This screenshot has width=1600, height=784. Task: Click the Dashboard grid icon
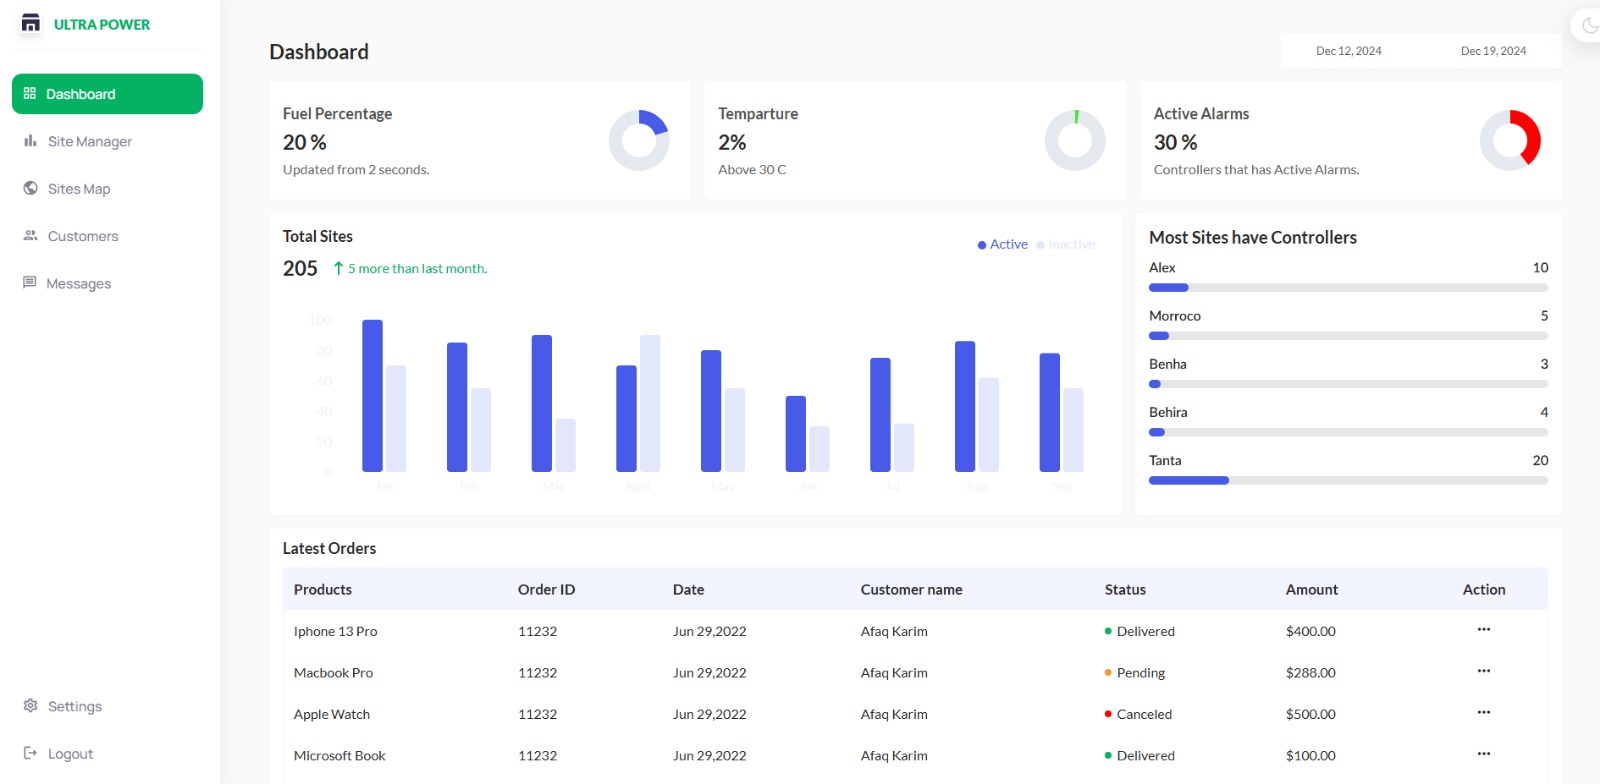point(30,94)
